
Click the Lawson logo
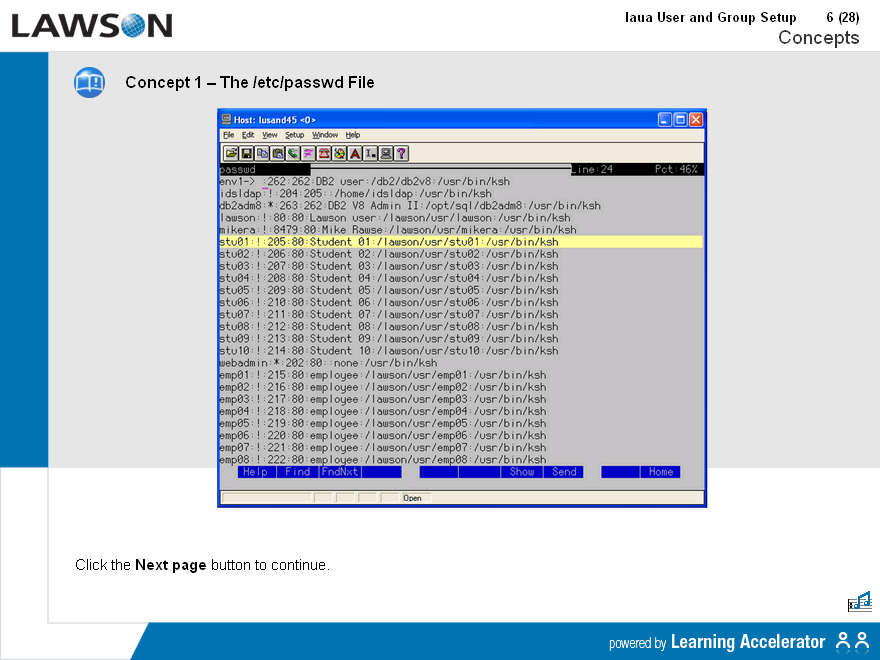pyautogui.click(x=91, y=26)
